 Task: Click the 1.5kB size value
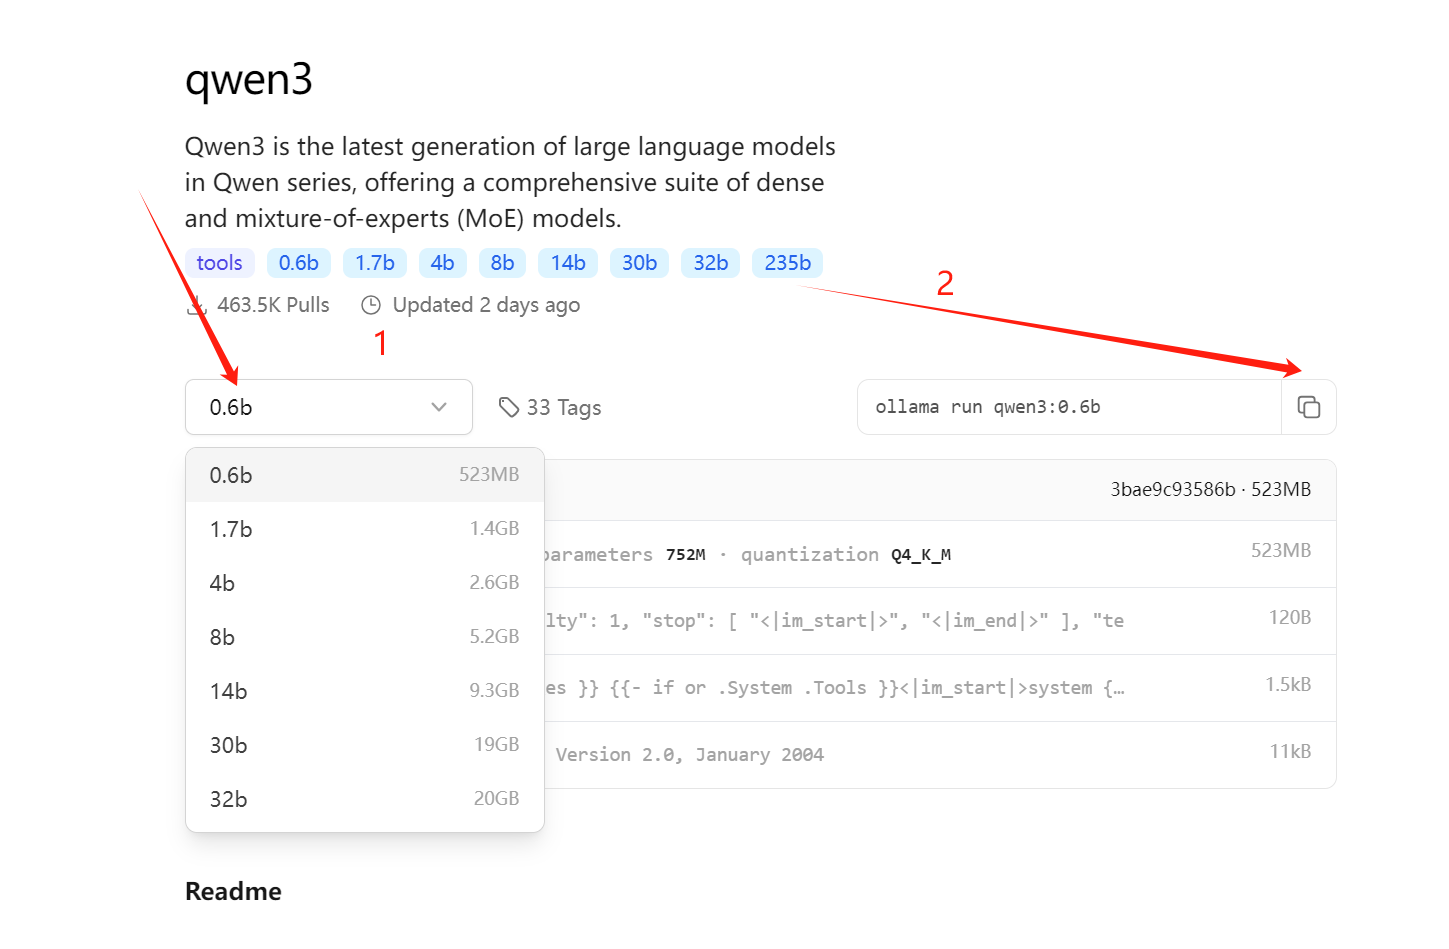coord(1288,685)
